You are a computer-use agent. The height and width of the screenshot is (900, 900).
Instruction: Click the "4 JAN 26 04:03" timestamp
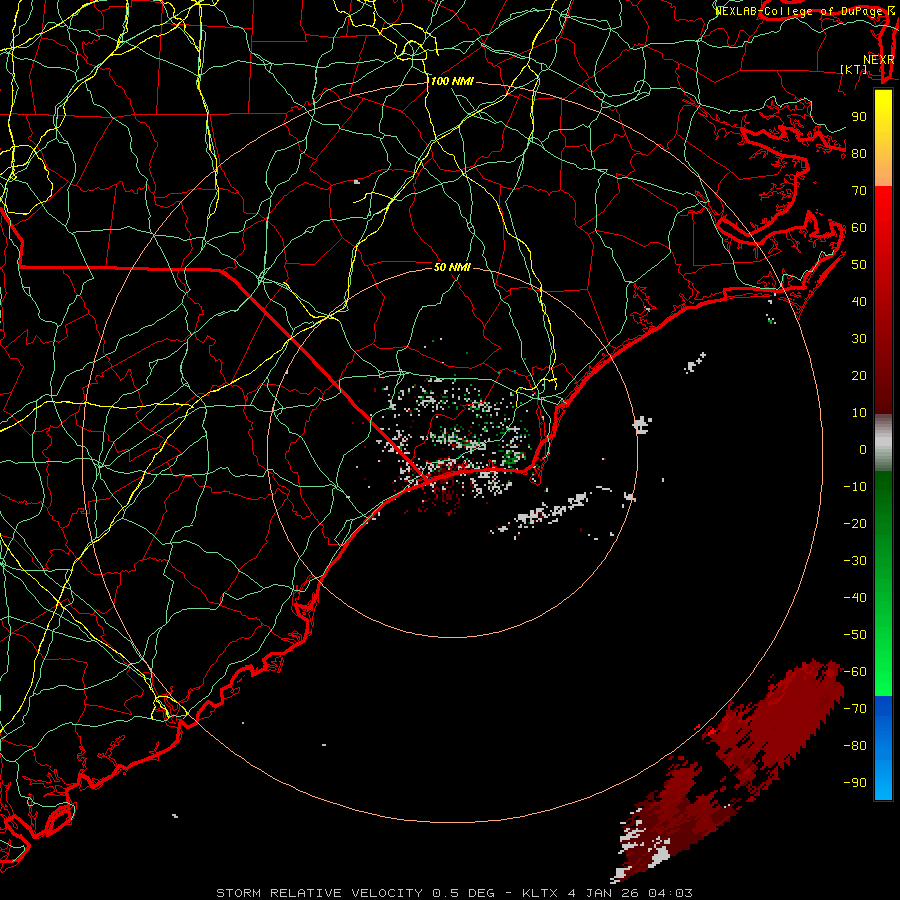(630, 893)
